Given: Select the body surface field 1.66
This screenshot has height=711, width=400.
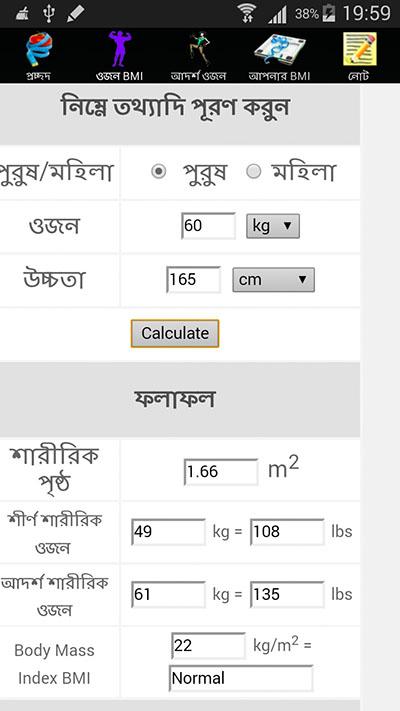Looking at the screenshot, I should click(221, 472).
